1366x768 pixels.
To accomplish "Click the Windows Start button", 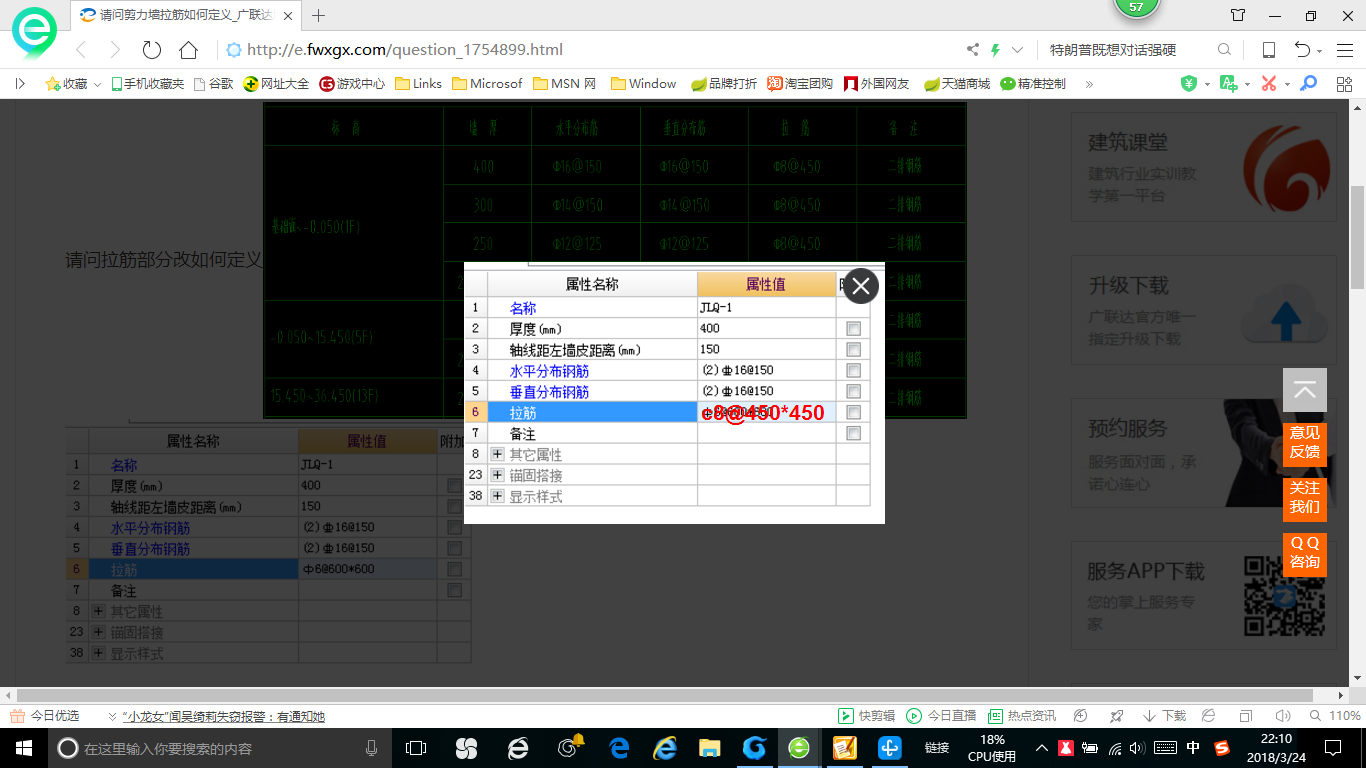I will pyautogui.click(x=23, y=747).
